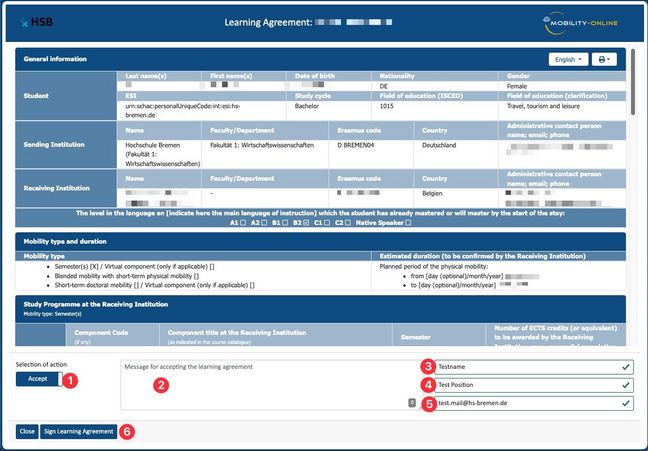This screenshot has width=648, height=451.
Task: Click the Sign Learning Agreement button
Action: pos(77,431)
